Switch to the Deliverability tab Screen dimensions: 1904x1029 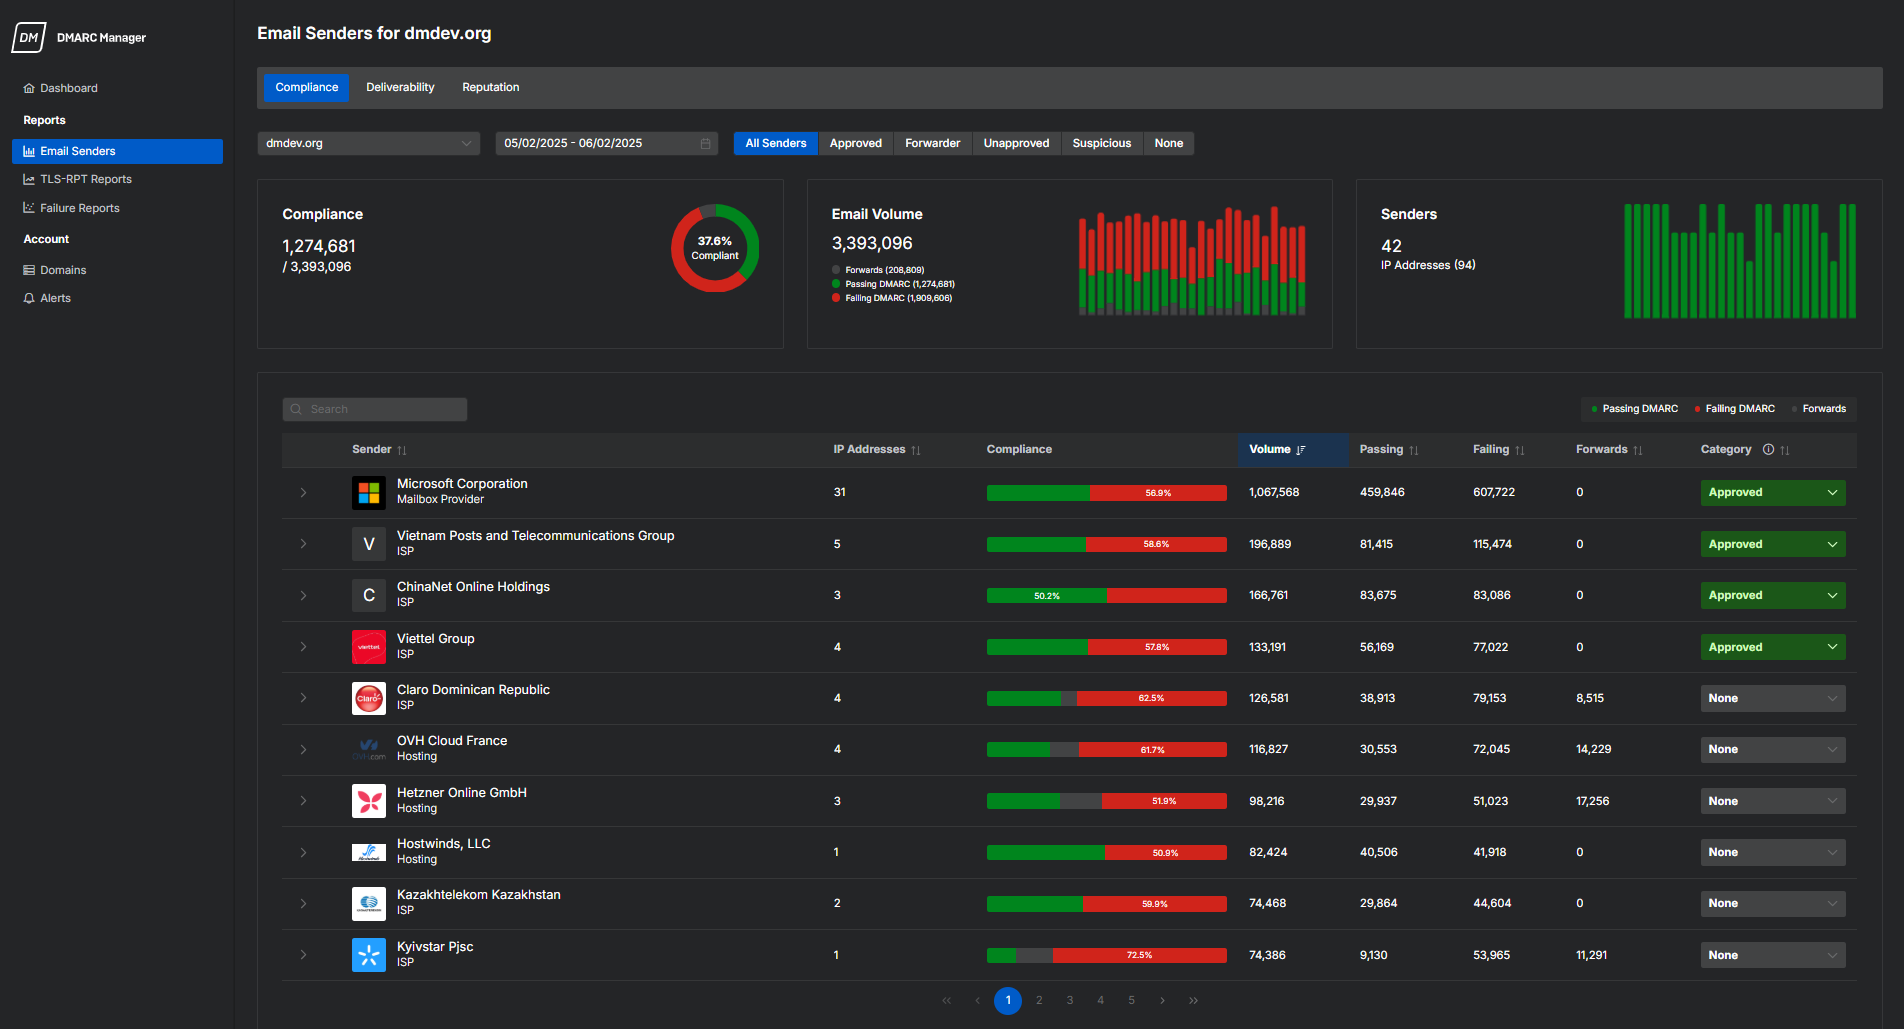coord(400,88)
